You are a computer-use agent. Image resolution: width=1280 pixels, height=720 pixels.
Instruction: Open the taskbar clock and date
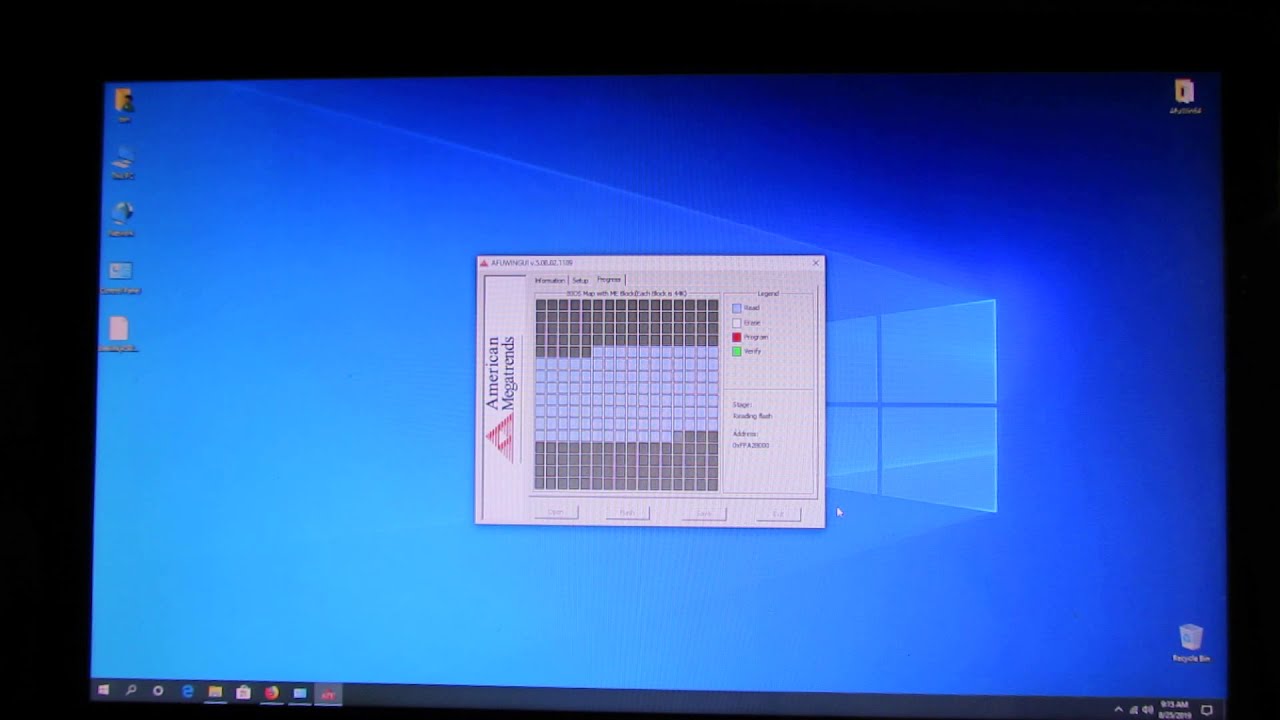coord(1174,709)
